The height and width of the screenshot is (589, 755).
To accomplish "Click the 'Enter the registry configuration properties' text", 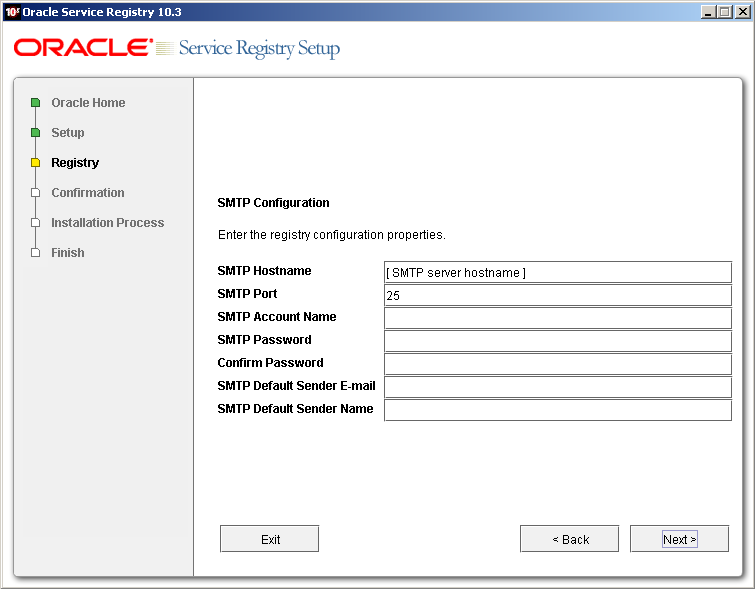I will pos(332,235).
